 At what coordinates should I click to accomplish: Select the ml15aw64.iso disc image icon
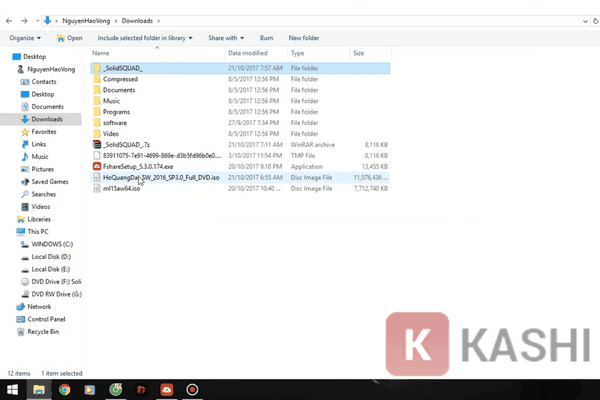point(97,188)
